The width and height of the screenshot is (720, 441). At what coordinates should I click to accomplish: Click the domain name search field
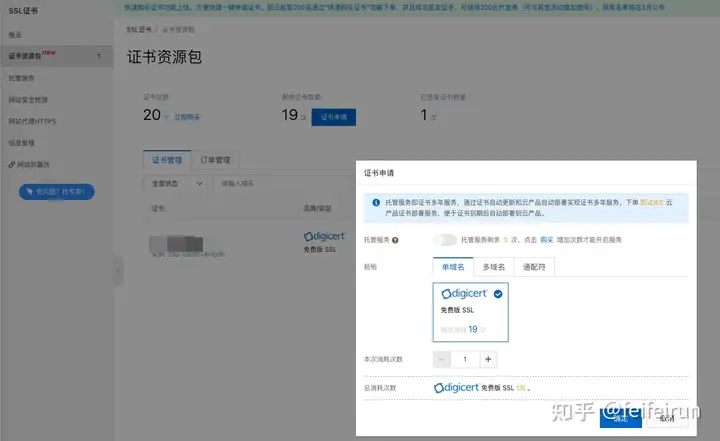(x=283, y=183)
